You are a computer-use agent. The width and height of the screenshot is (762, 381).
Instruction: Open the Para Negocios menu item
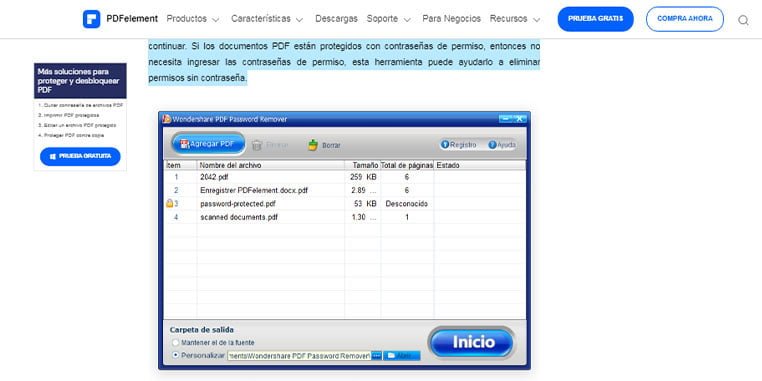[x=451, y=19]
